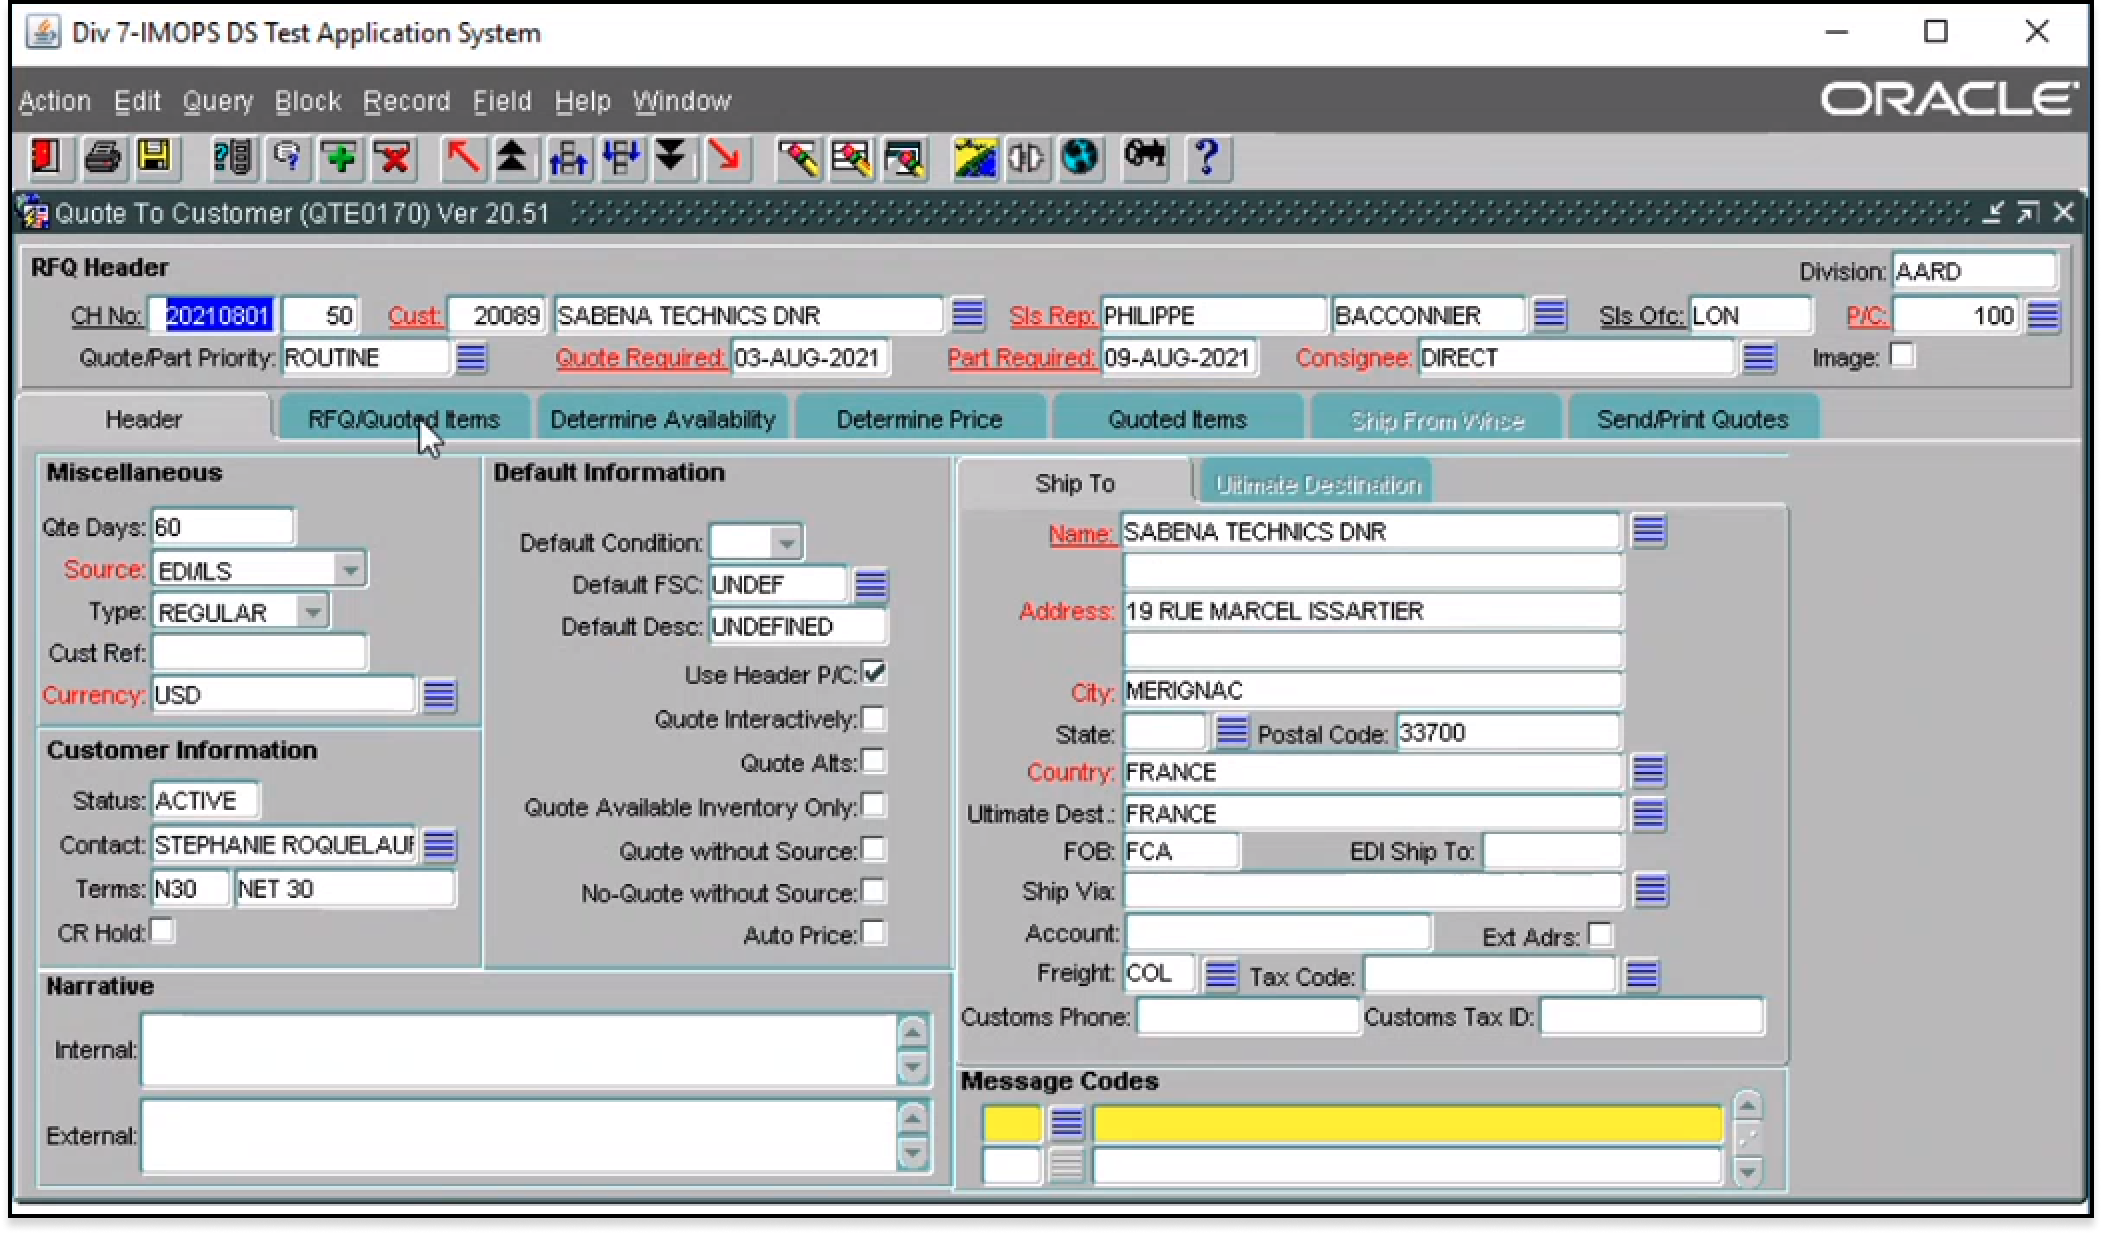Screen dimensions: 2102x1234
Task: Click the Cust Ref input field
Action: (259, 653)
